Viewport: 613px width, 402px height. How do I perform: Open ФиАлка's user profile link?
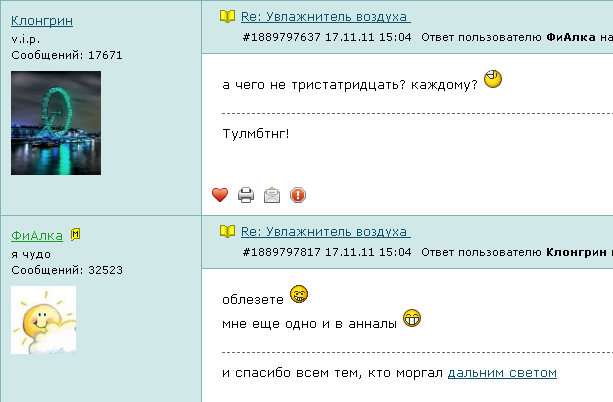tap(37, 235)
